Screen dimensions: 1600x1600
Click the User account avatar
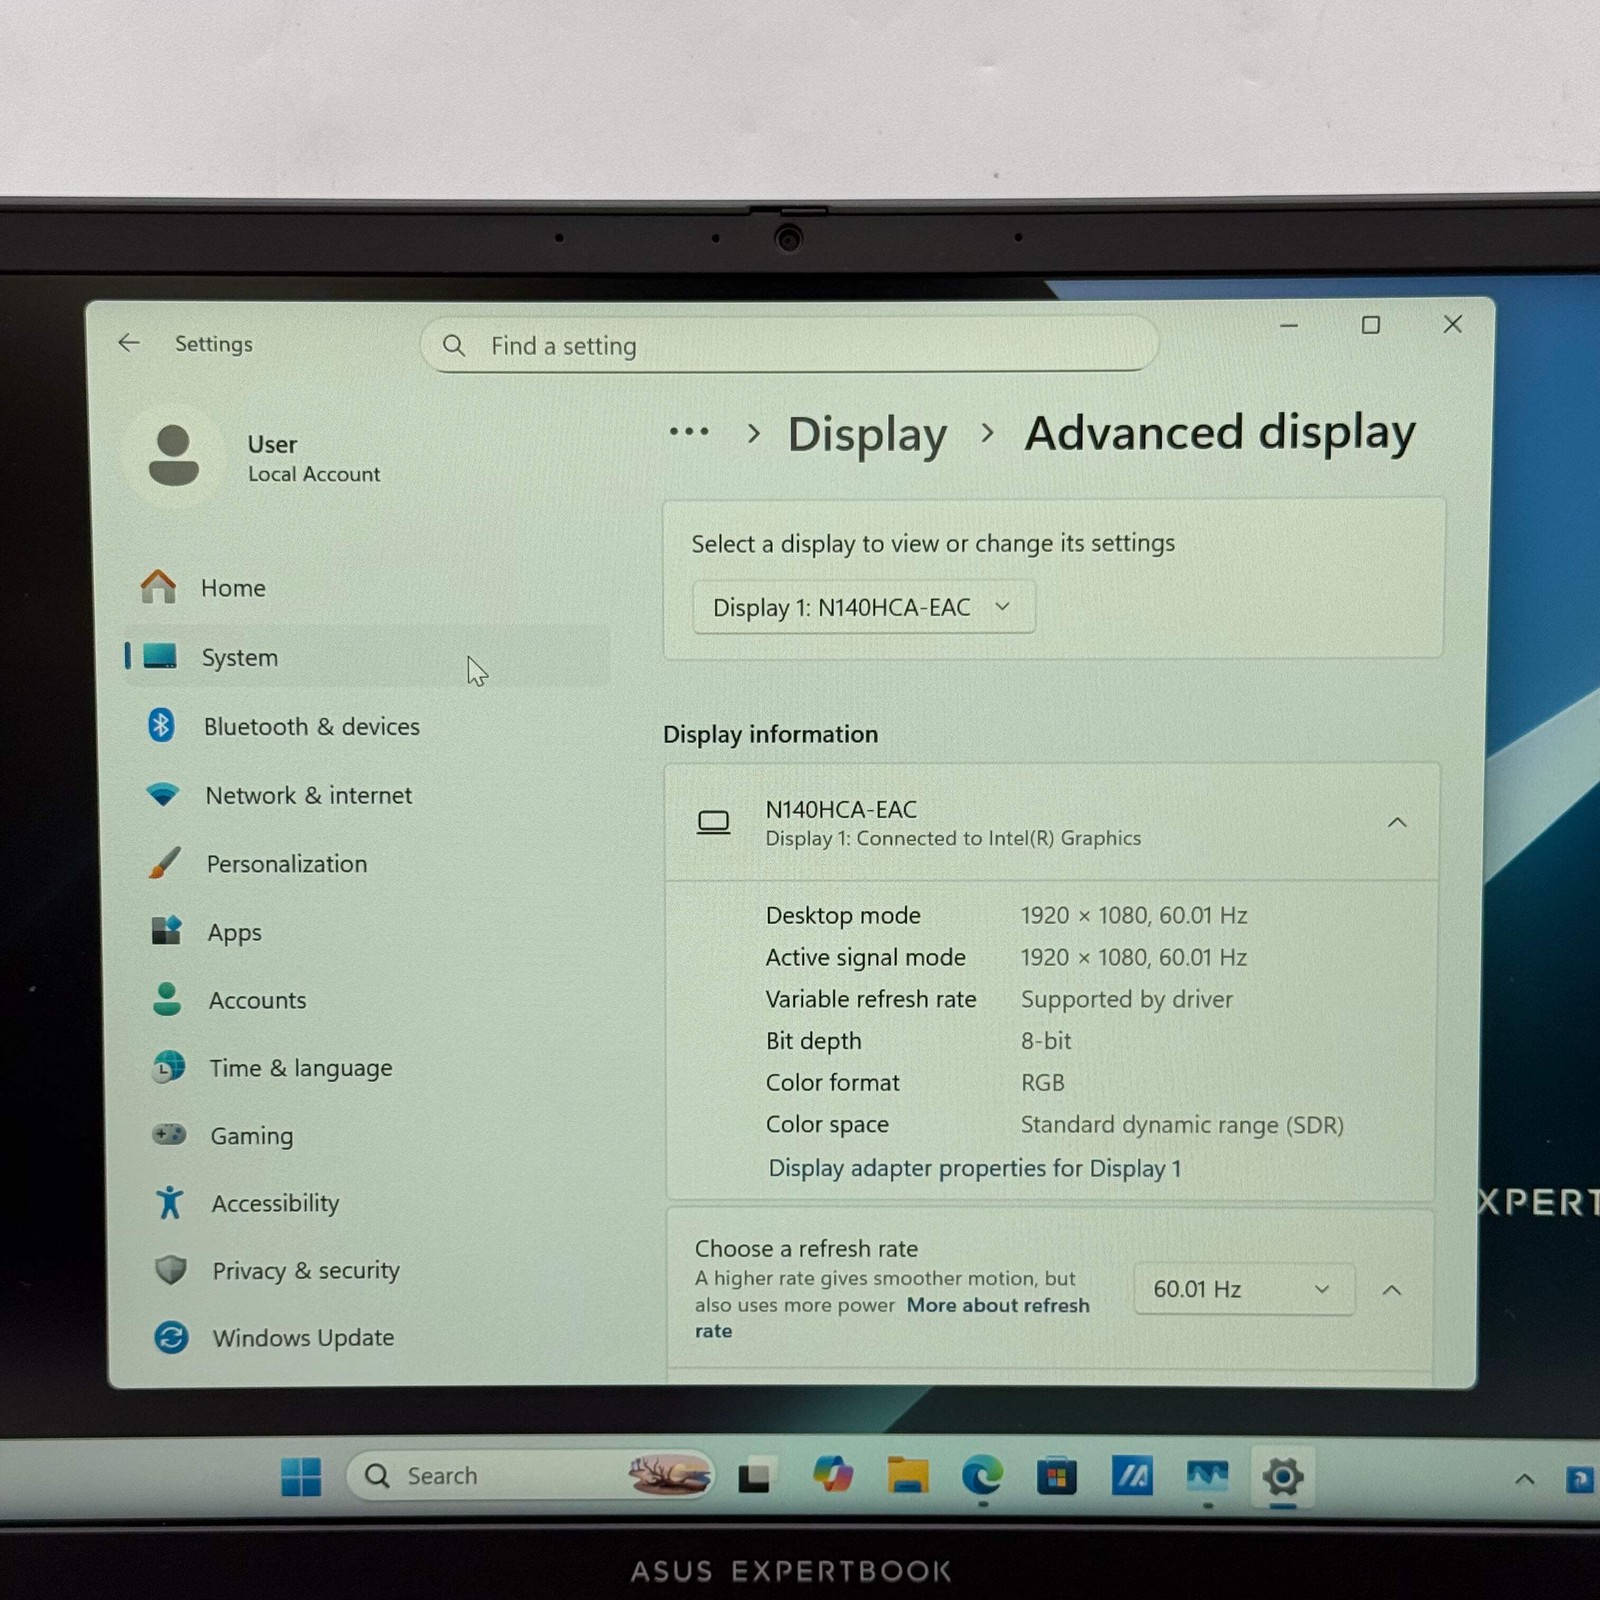[174, 456]
